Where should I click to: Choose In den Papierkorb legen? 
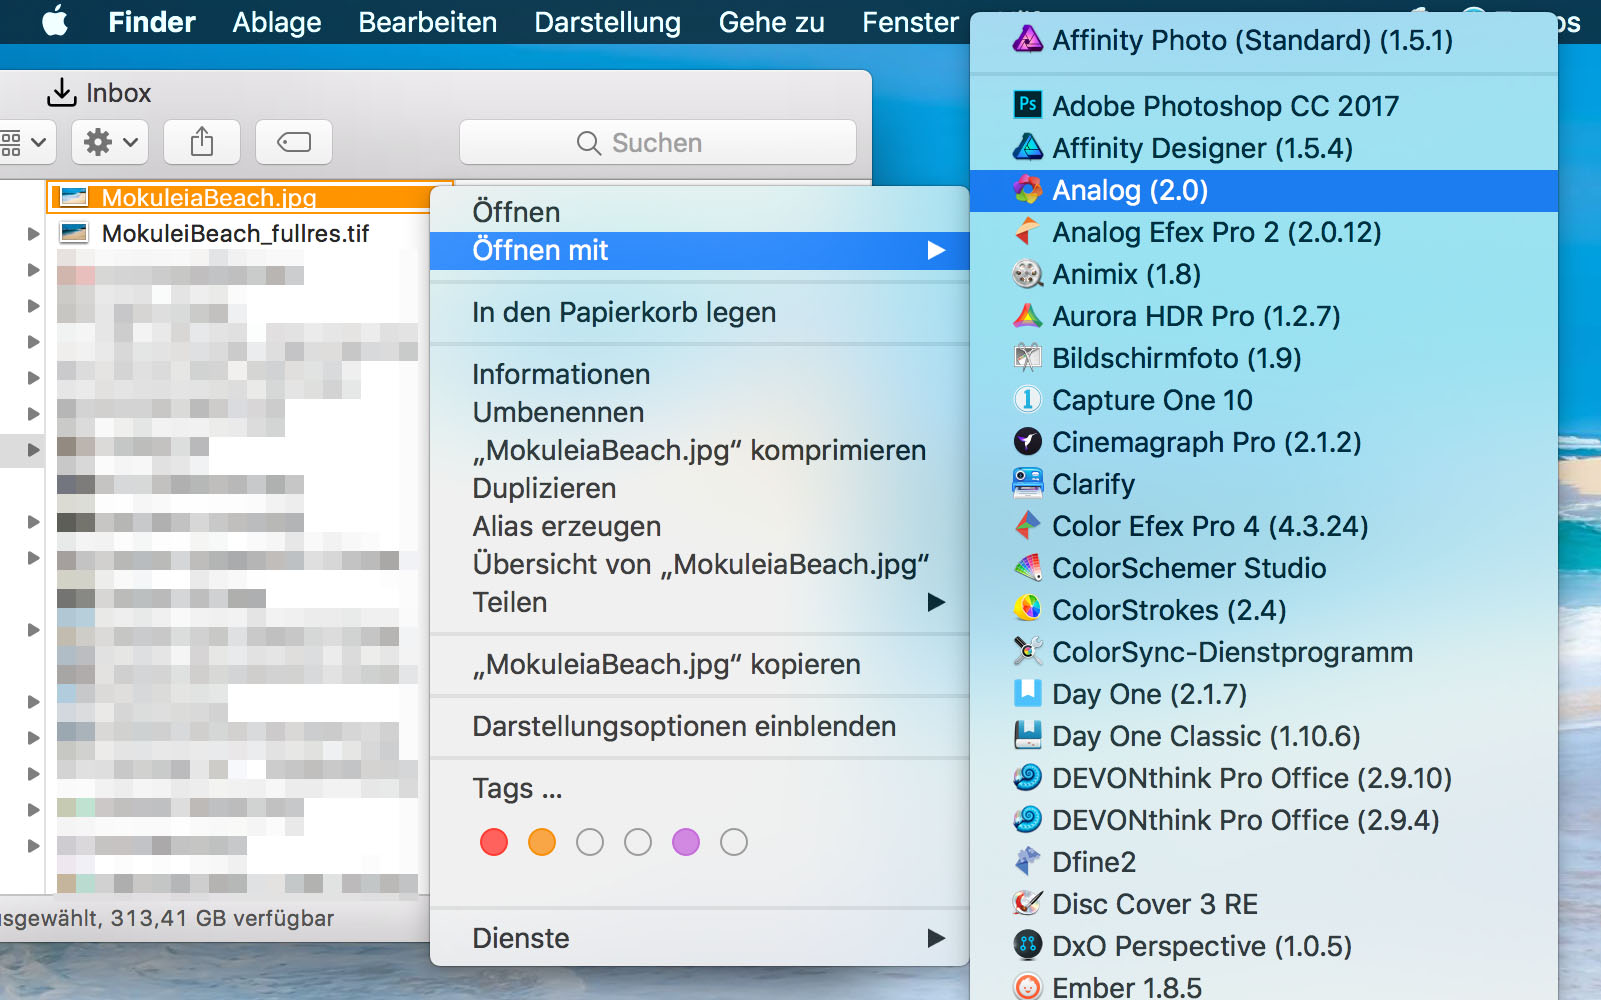(x=624, y=312)
